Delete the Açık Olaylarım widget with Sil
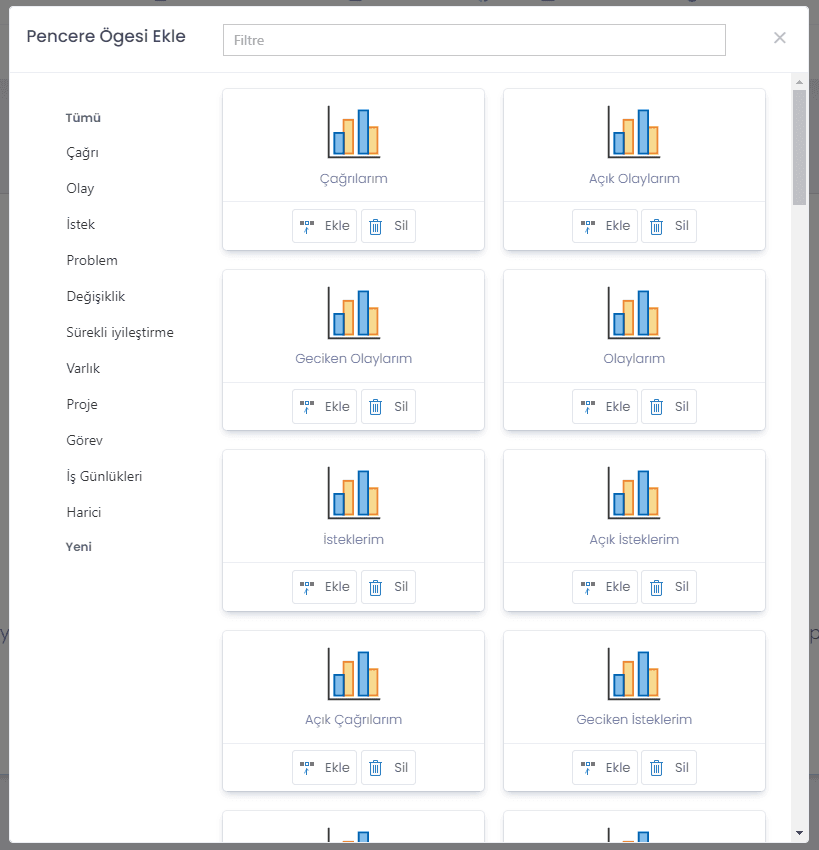Viewport: 819px width, 850px height. (669, 226)
